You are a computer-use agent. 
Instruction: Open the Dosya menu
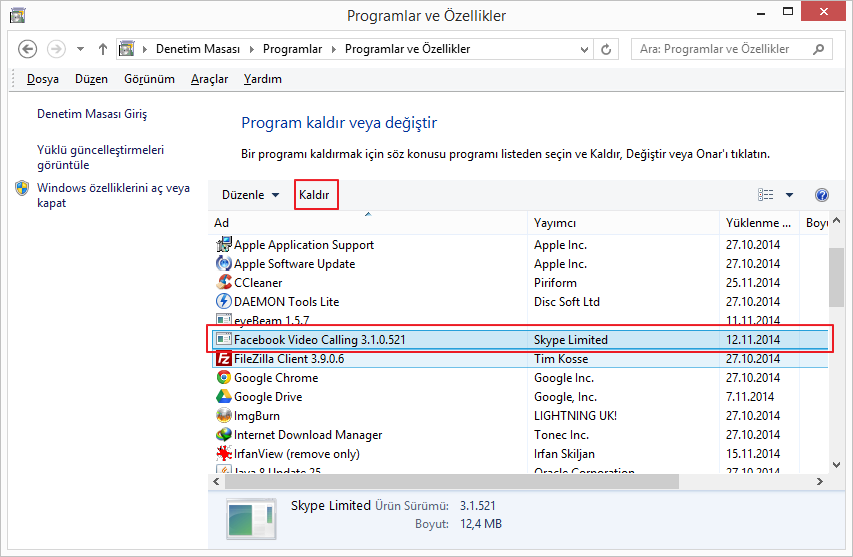(42, 79)
